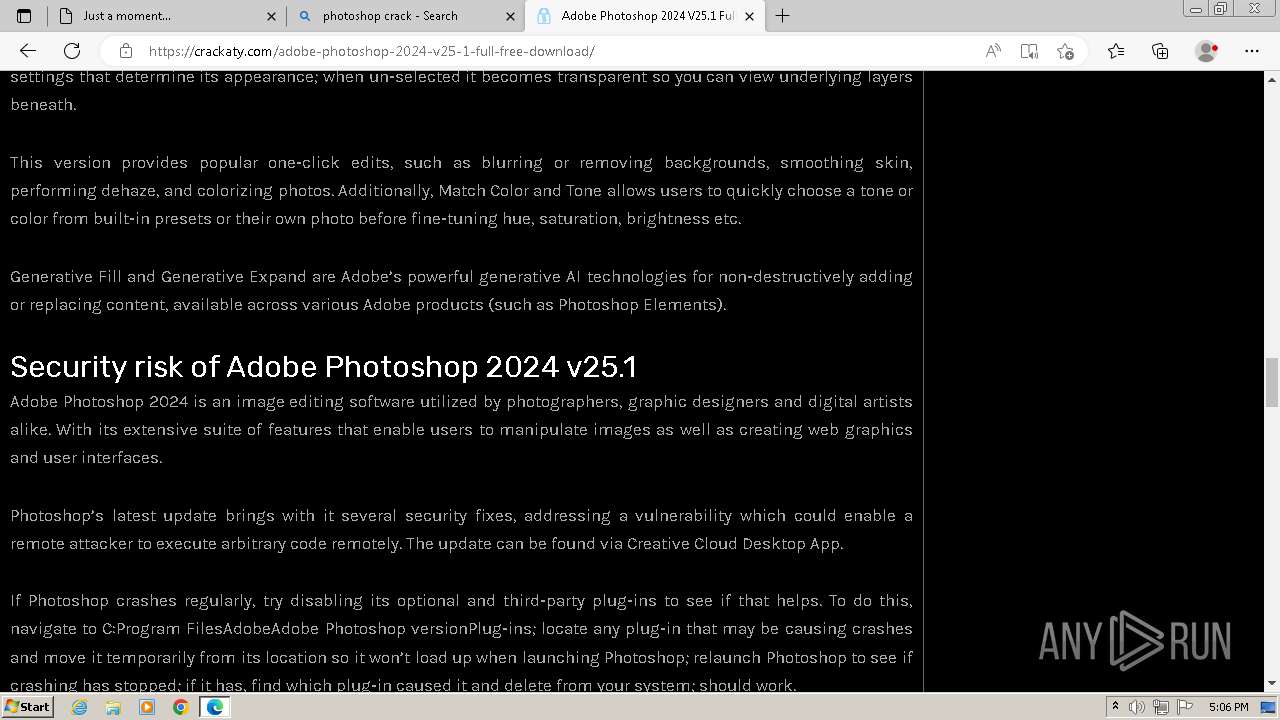Image resolution: width=1280 pixels, height=720 pixels.
Task: Click the crackaty.com address bar
Action: coord(540,51)
